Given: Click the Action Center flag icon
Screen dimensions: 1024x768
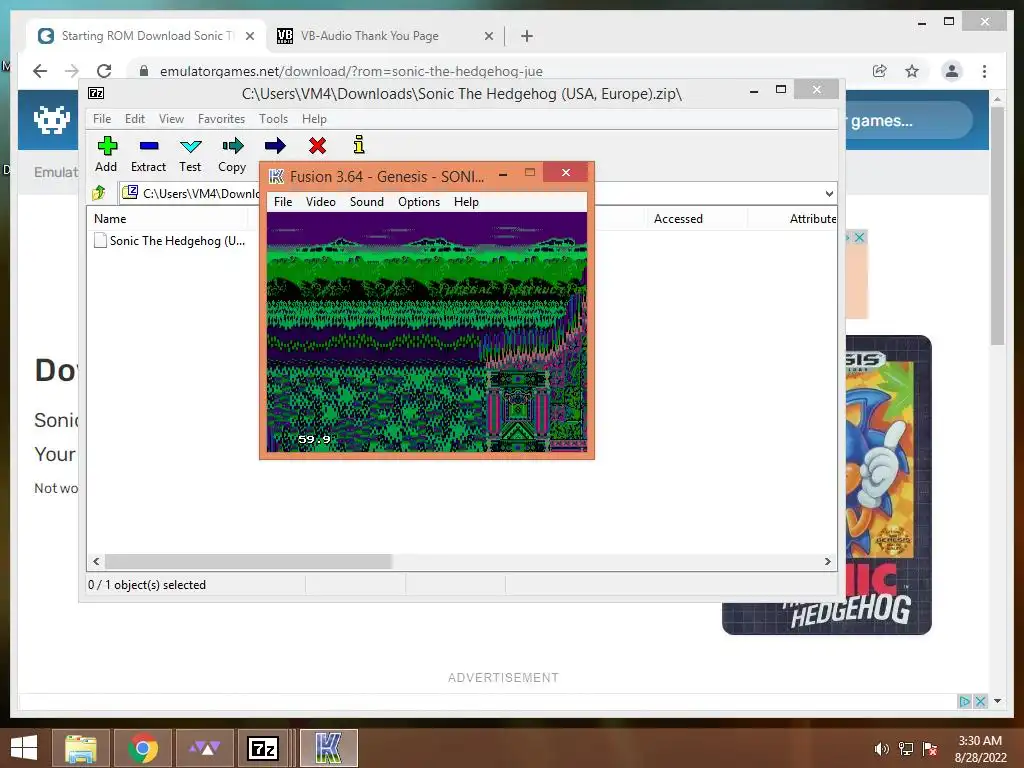Looking at the screenshot, I should click(x=930, y=749).
